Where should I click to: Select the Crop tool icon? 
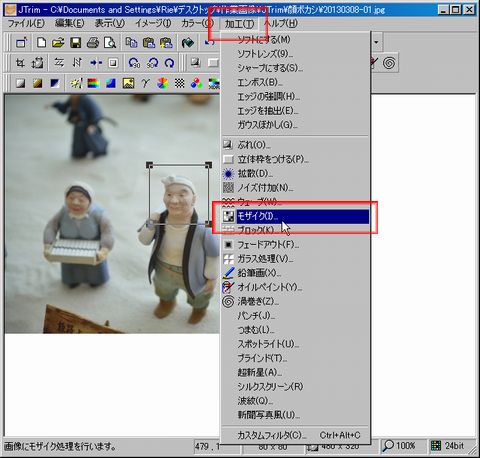tap(20, 63)
